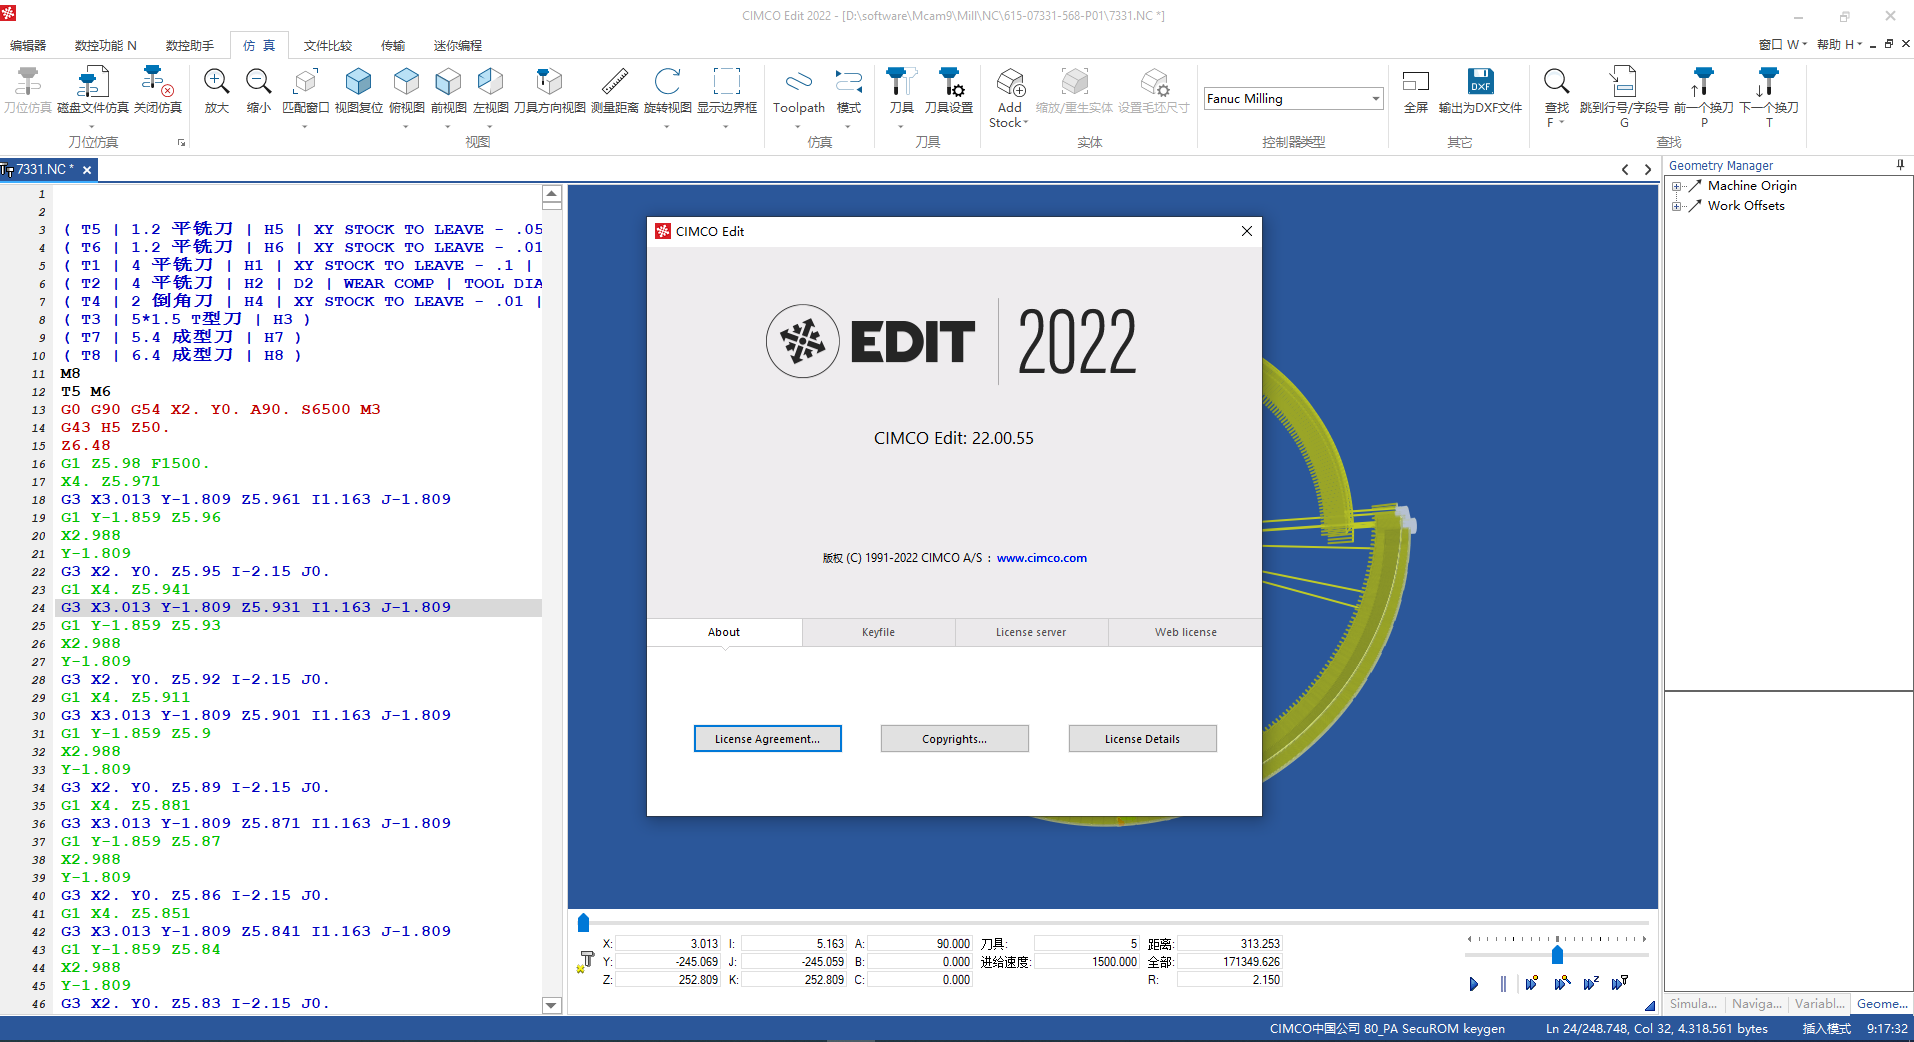Close the 7331.NC file tab
The width and height of the screenshot is (1914, 1042).
[87, 170]
